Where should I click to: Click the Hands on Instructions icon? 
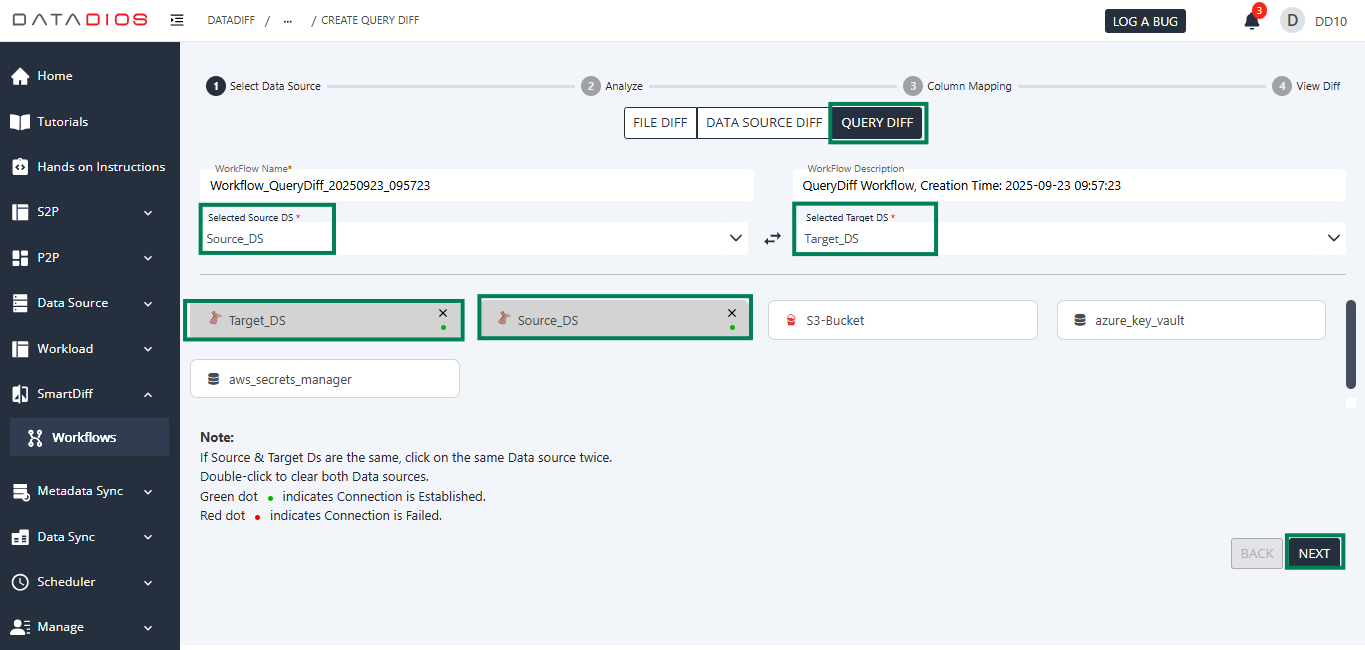click(20, 166)
